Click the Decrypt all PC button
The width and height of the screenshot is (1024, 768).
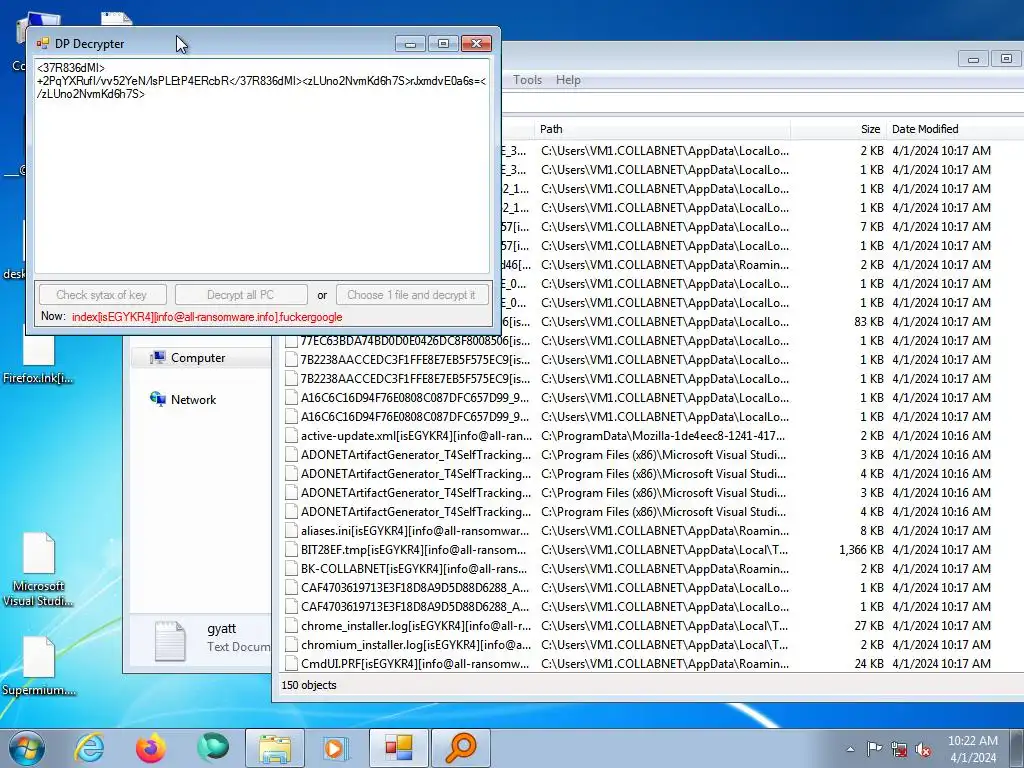pyautogui.click(x=240, y=295)
